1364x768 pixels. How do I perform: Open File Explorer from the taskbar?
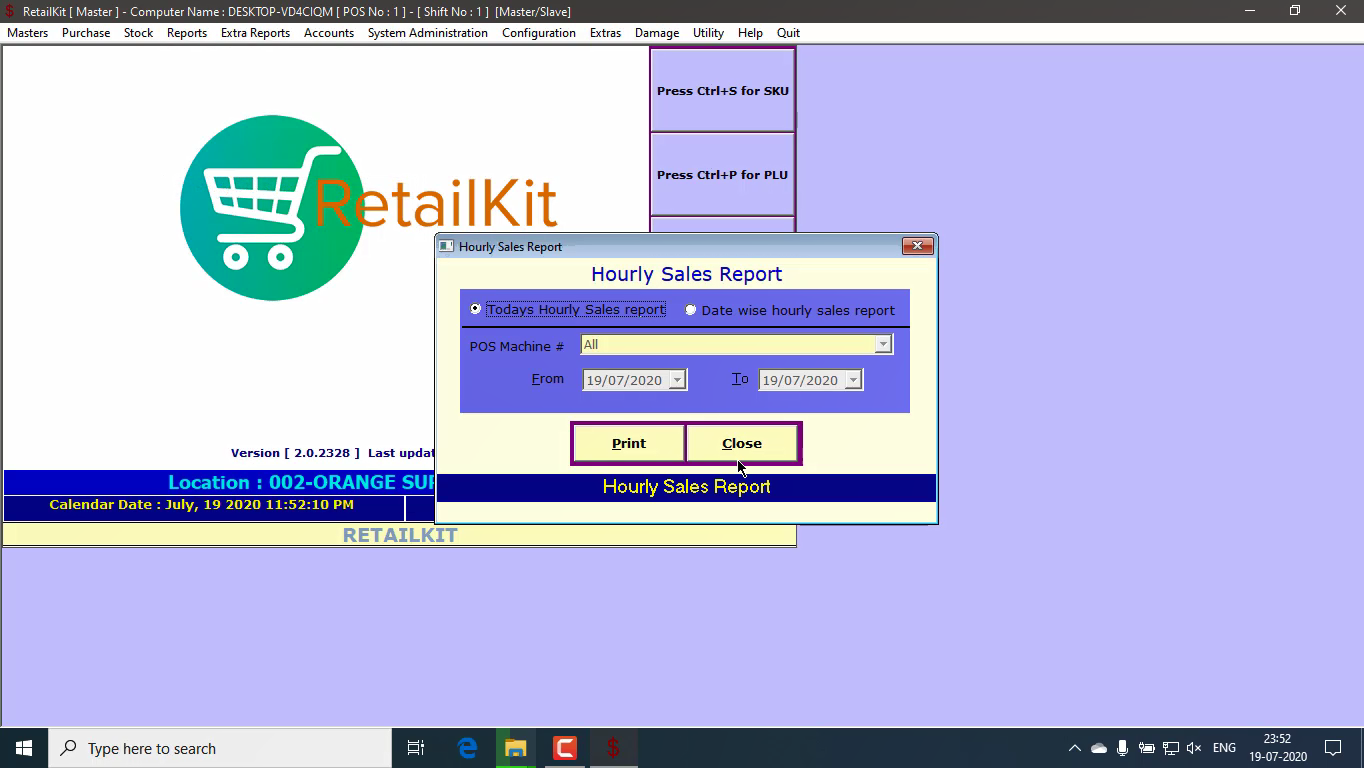click(516, 748)
